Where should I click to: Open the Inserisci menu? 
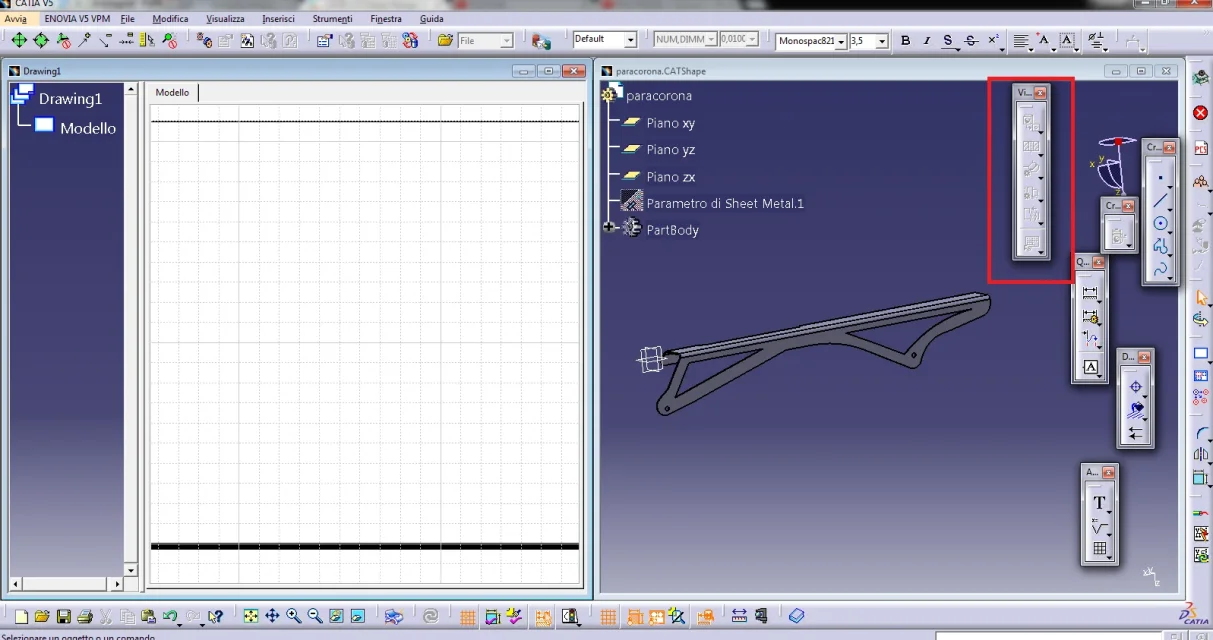pyautogui.click(x=278, y=19)
